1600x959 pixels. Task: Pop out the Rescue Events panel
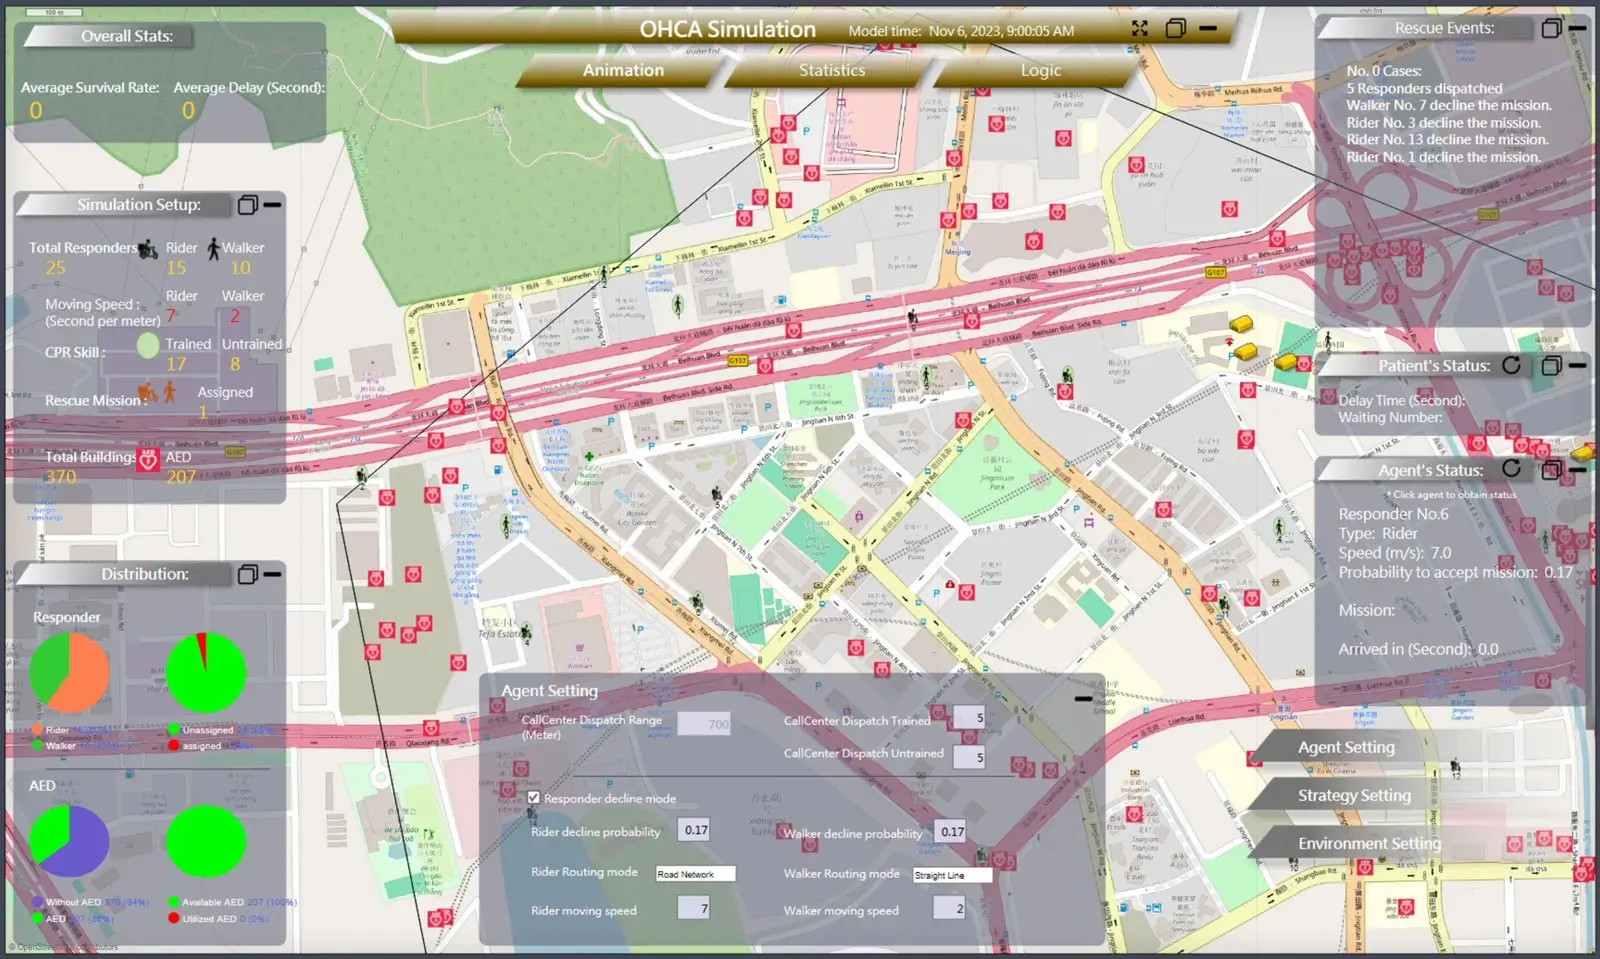pyautogui.click(x=1551, y=28)
